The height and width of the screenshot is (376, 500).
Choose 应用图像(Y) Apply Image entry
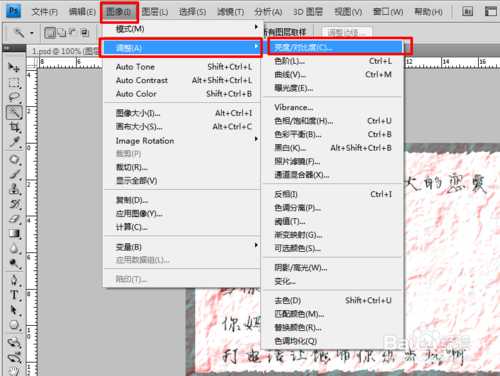(x=182, y=214)
